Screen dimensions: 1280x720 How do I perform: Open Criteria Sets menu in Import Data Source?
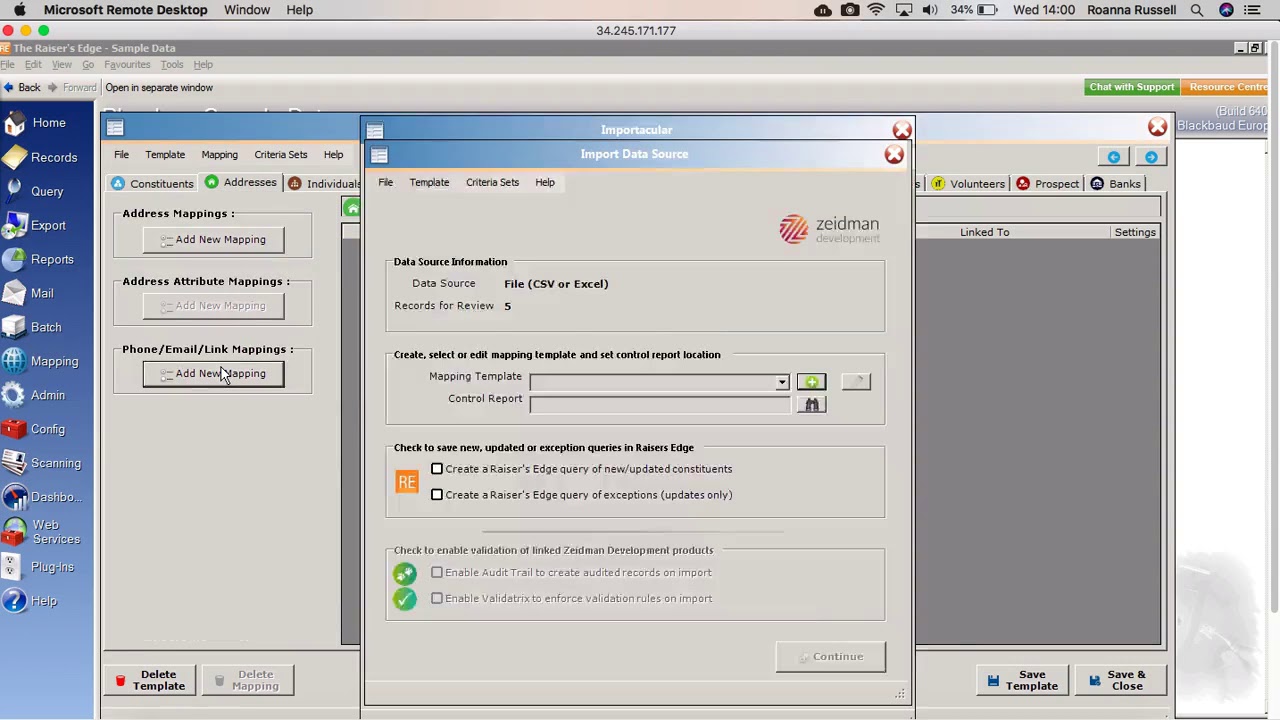tap(492, 182)
